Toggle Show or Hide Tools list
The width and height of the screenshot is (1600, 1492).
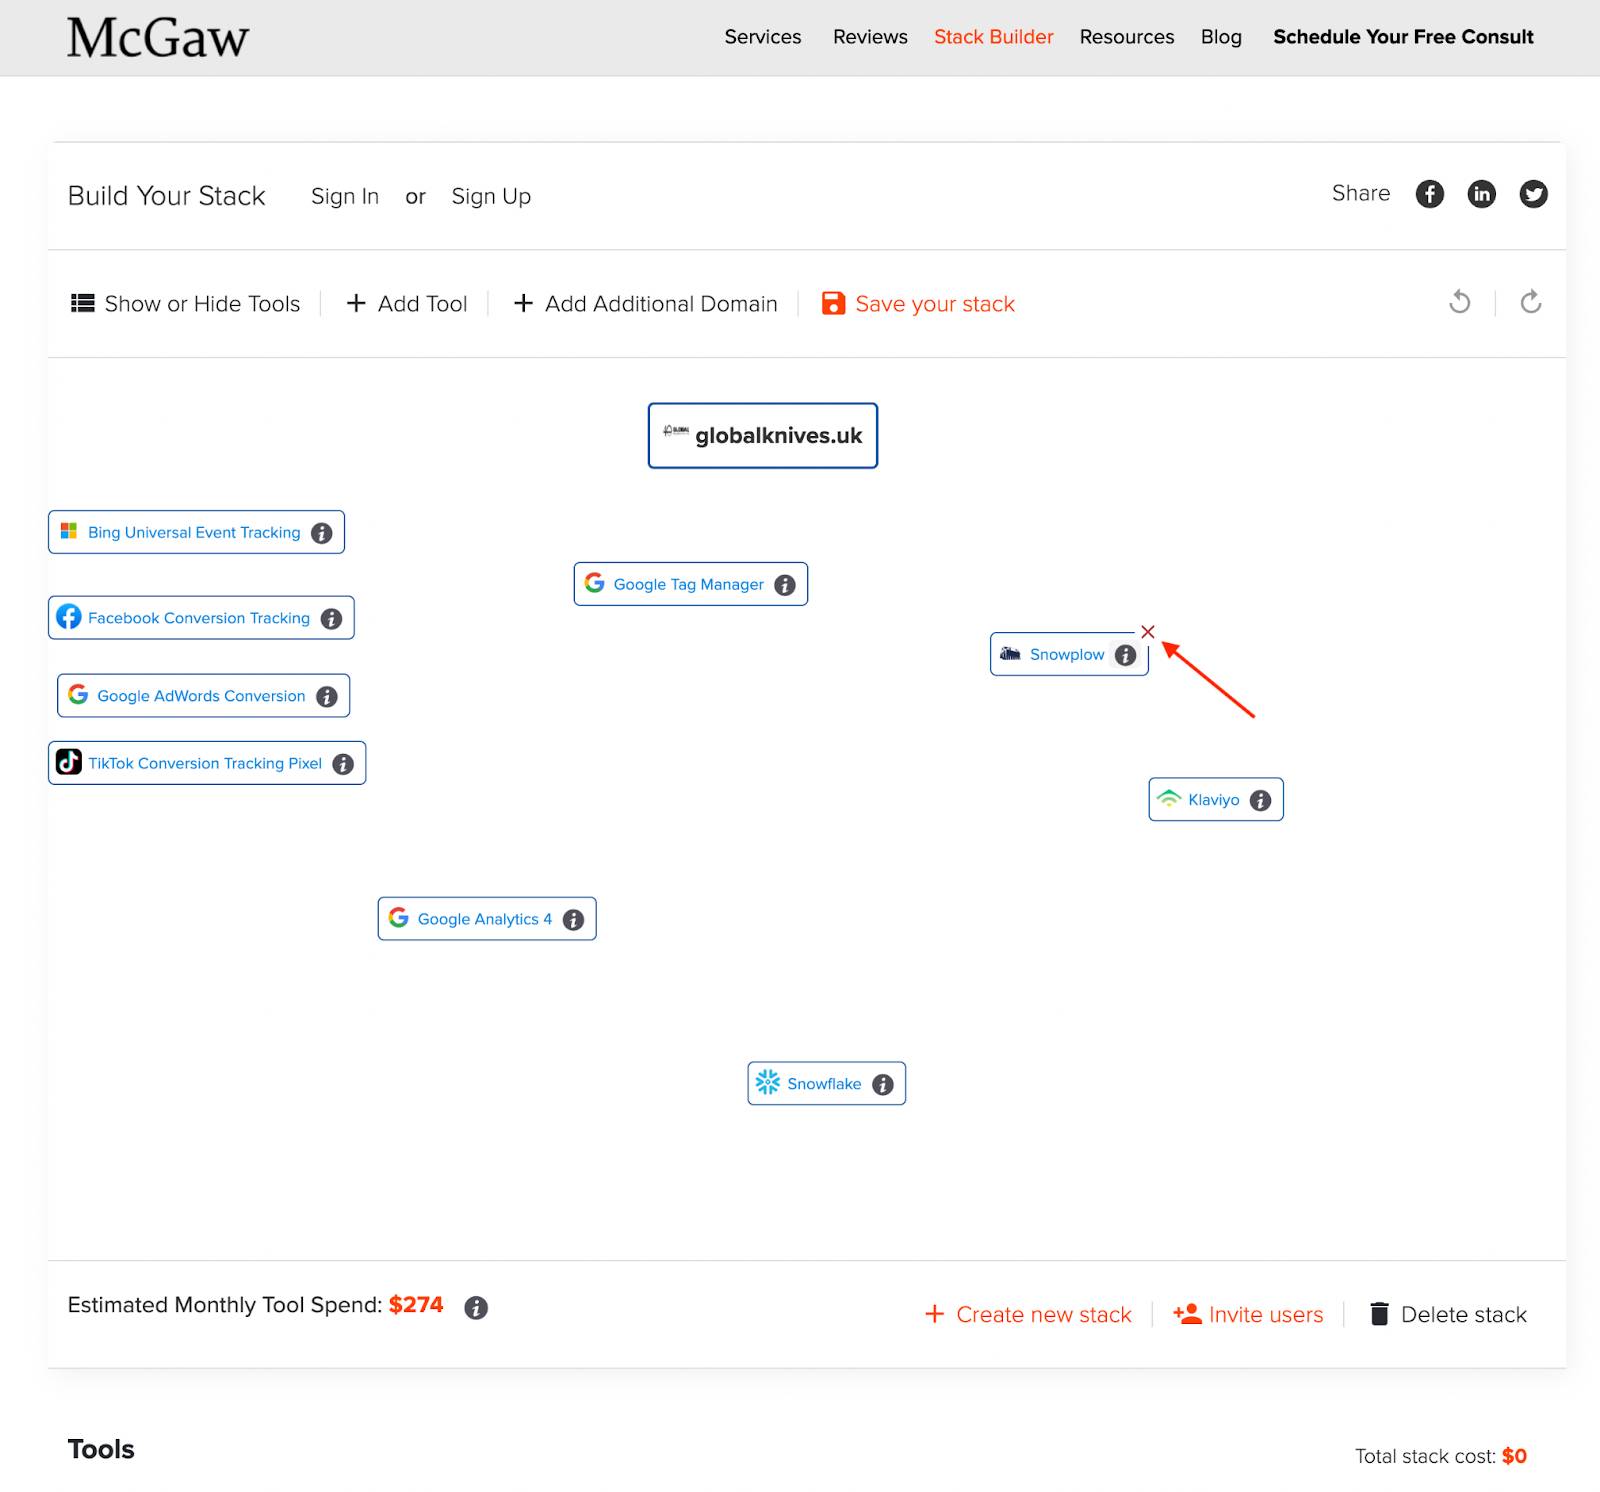tap(186, 304)
